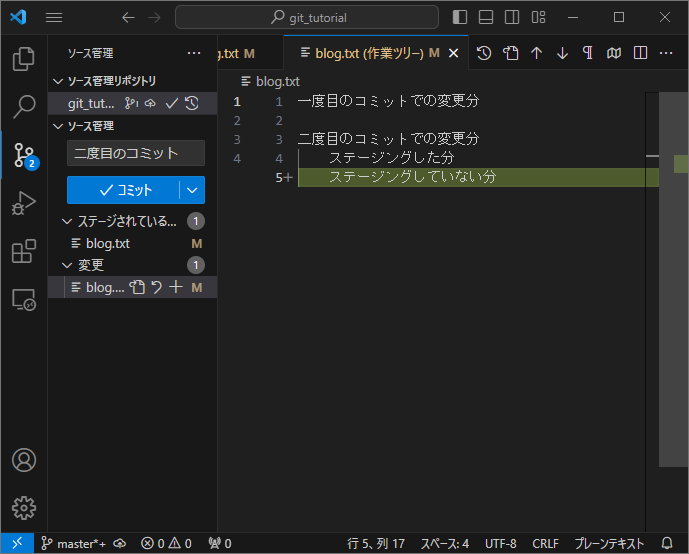This screenshot has height=554, width=689.
Task: Click the branch icon on git_tut repository row
Action: pyautogui.click(x=131, y=103)
